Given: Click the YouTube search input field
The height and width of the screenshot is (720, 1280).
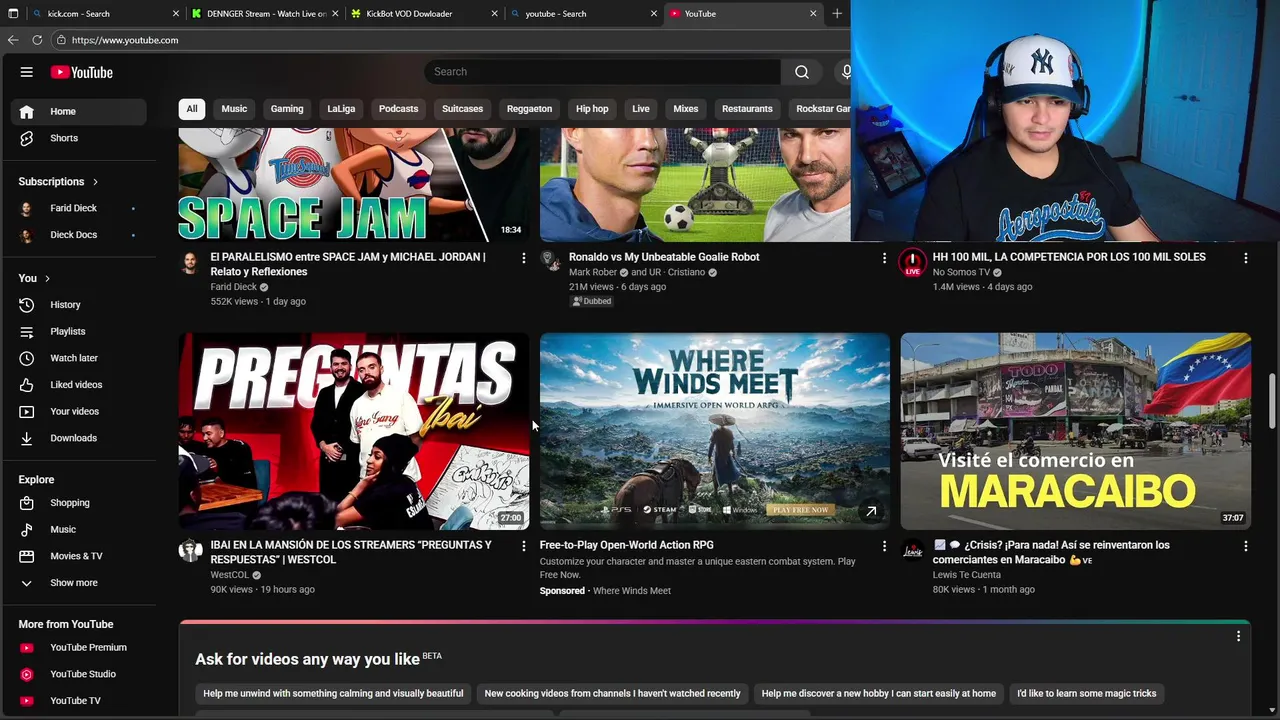Looking at the screenshot, I should [x=603, y=72].
